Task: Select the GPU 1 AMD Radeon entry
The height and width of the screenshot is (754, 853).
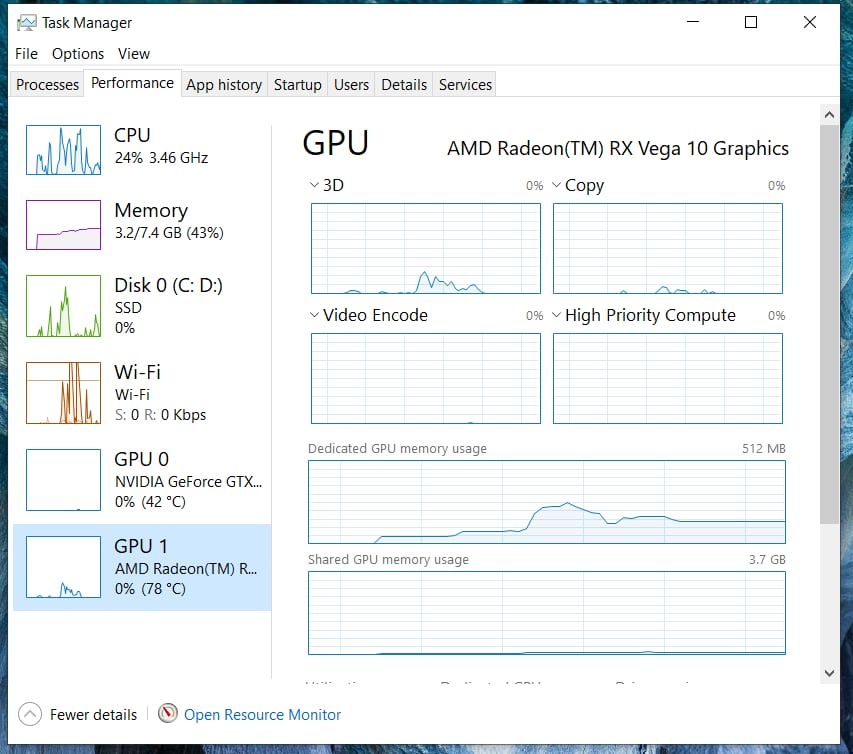Action: (142, 567)
